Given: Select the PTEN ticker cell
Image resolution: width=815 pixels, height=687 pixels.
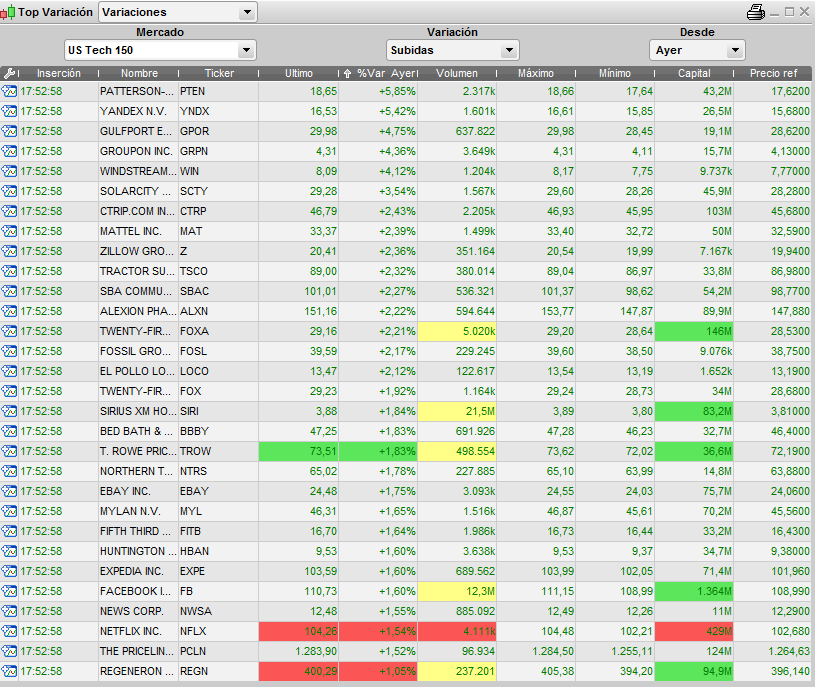Looking at the screenshot, I should (x=218, y=91).
